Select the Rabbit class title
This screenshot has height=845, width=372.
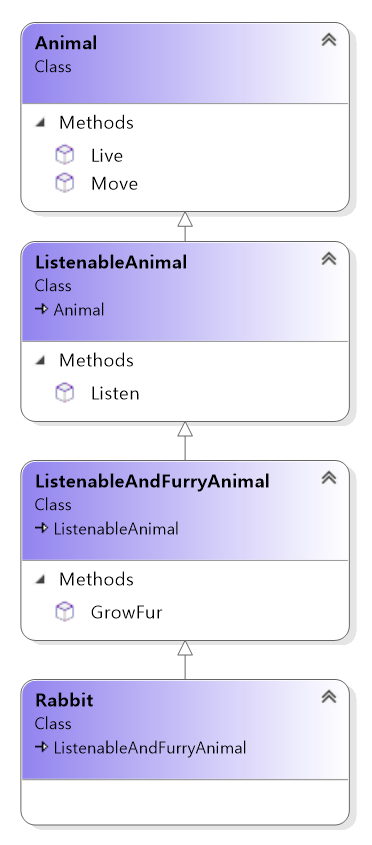pyautogui.click(x=64, y=700)
